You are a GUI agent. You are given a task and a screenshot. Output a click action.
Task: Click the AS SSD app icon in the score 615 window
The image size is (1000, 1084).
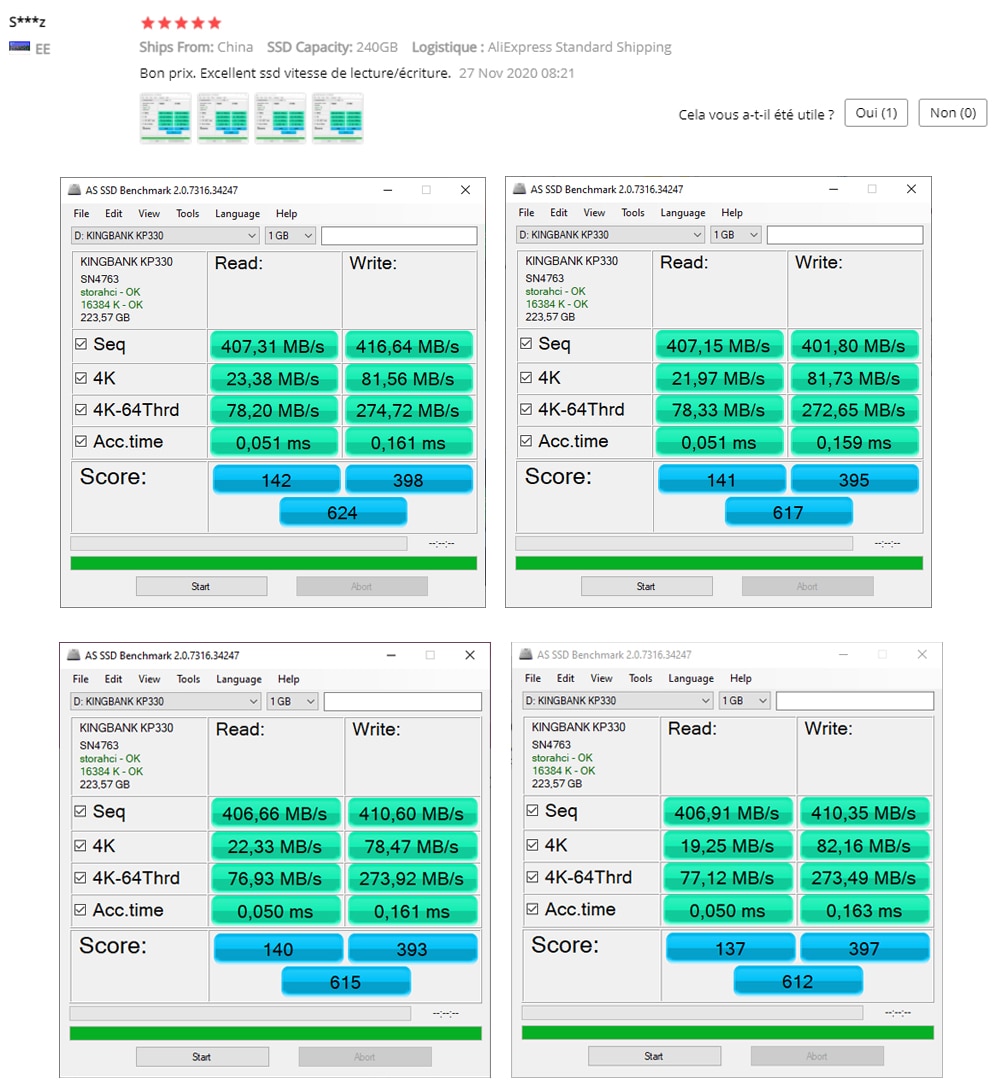pyautogui.click(x=73, y=655)
